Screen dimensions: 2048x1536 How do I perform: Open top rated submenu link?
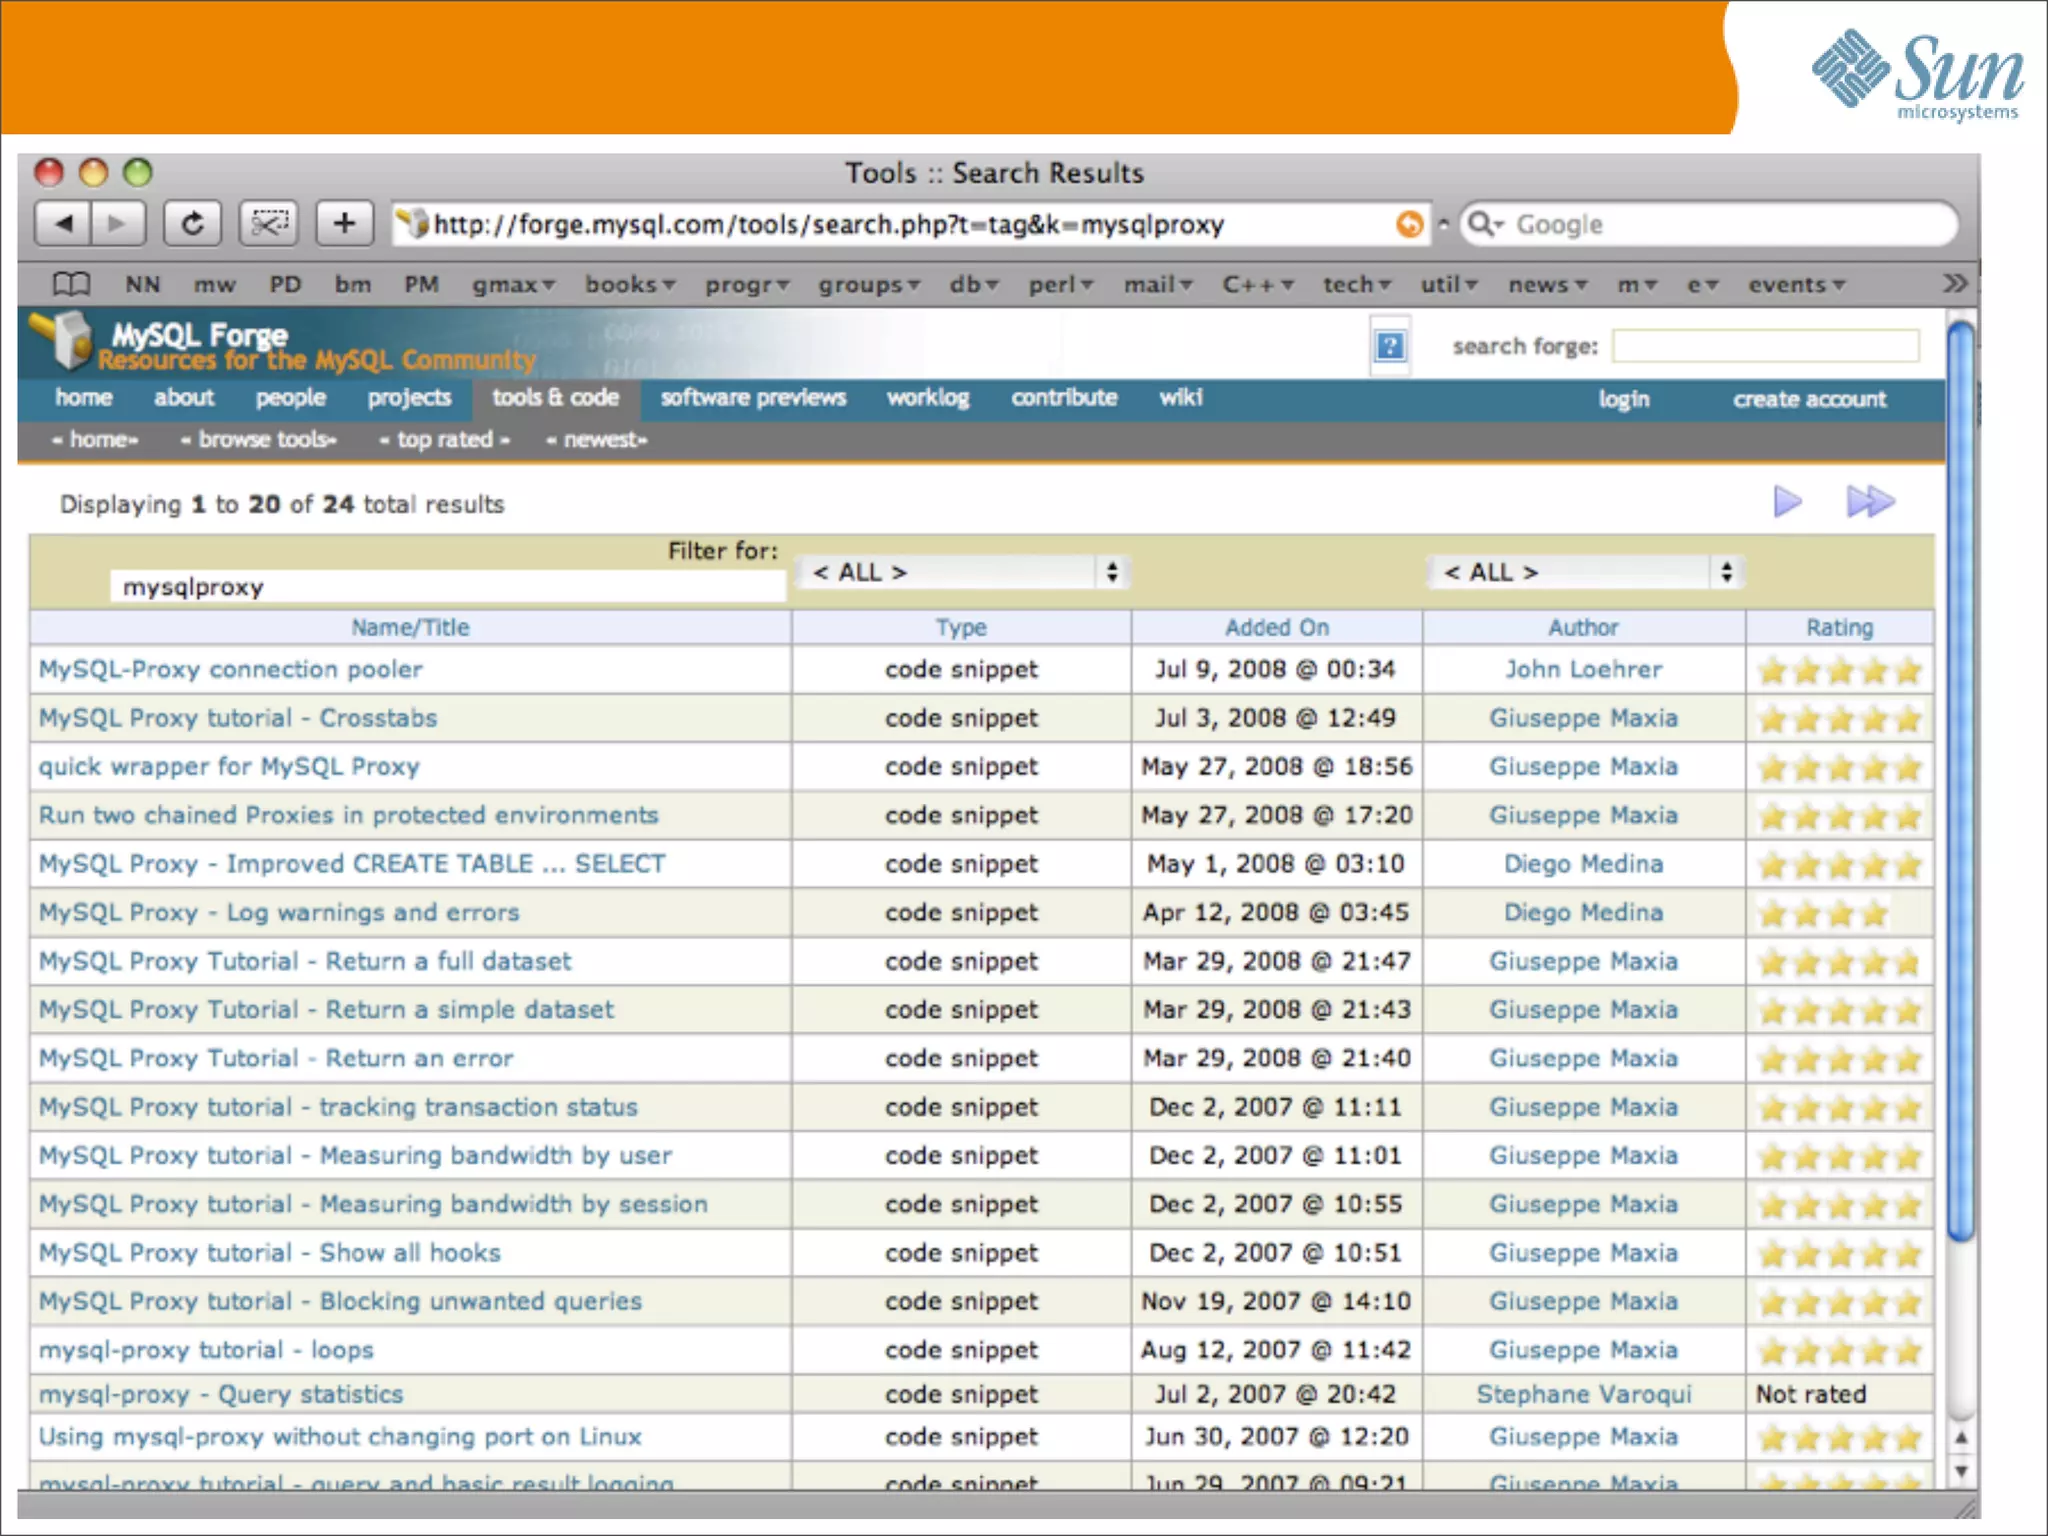coord(444,439)
